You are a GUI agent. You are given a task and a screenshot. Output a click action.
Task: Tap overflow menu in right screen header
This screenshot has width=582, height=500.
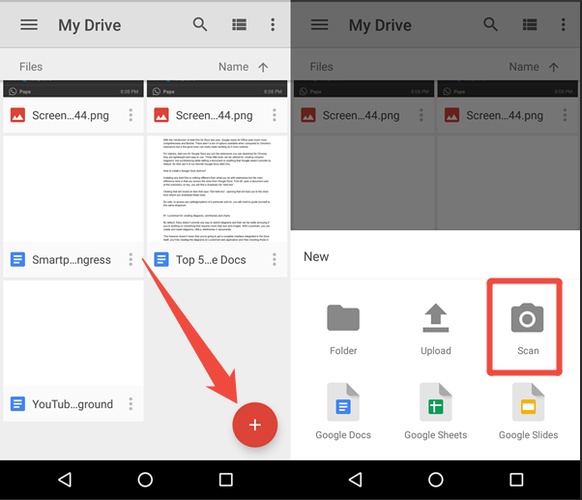563,25
